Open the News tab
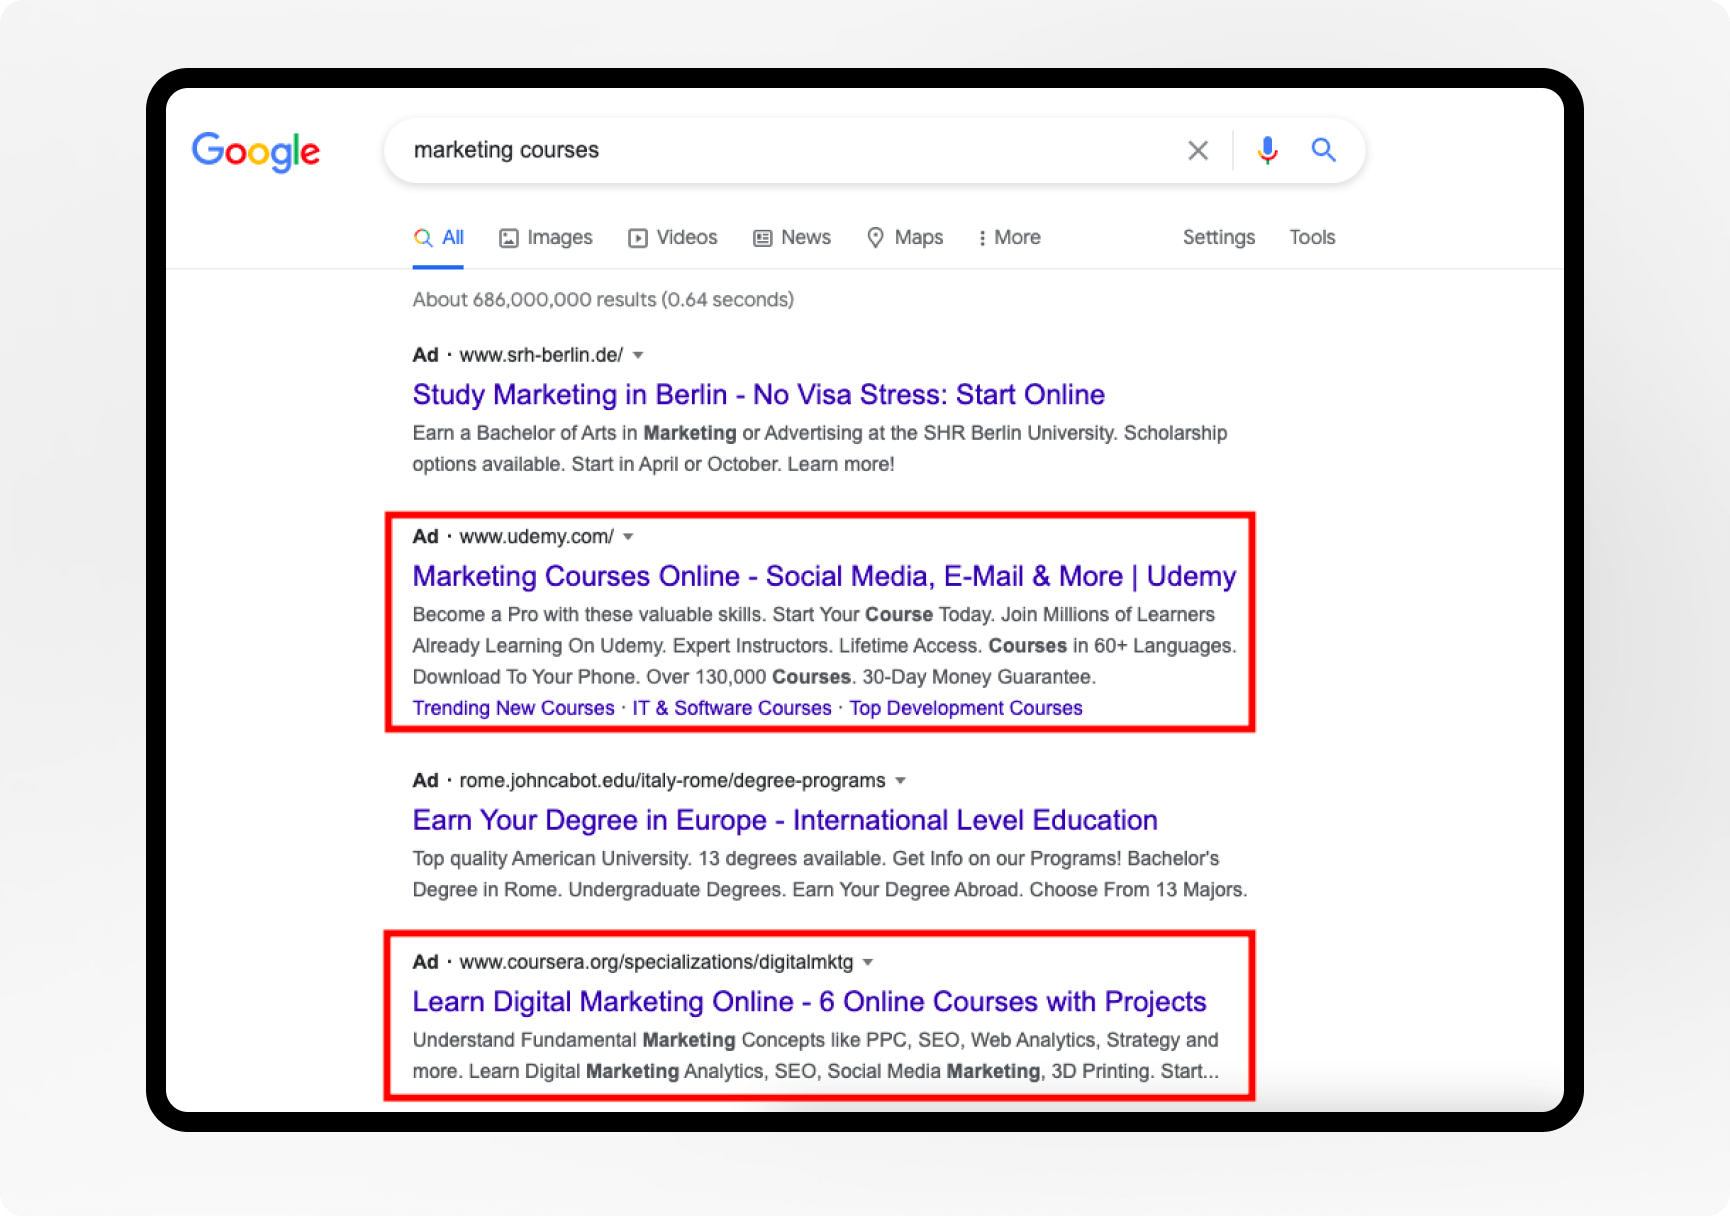 point(792,237)
